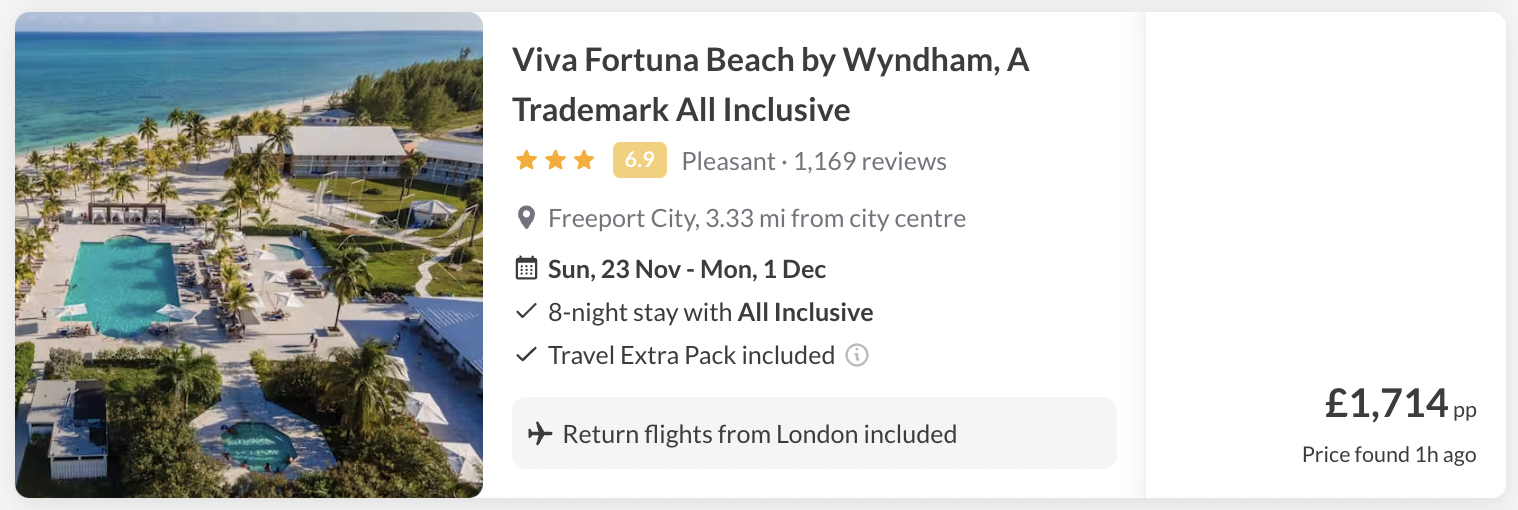Click the Pleasant rating label
Screen dimensions: 1518x510
coord(728,161)
